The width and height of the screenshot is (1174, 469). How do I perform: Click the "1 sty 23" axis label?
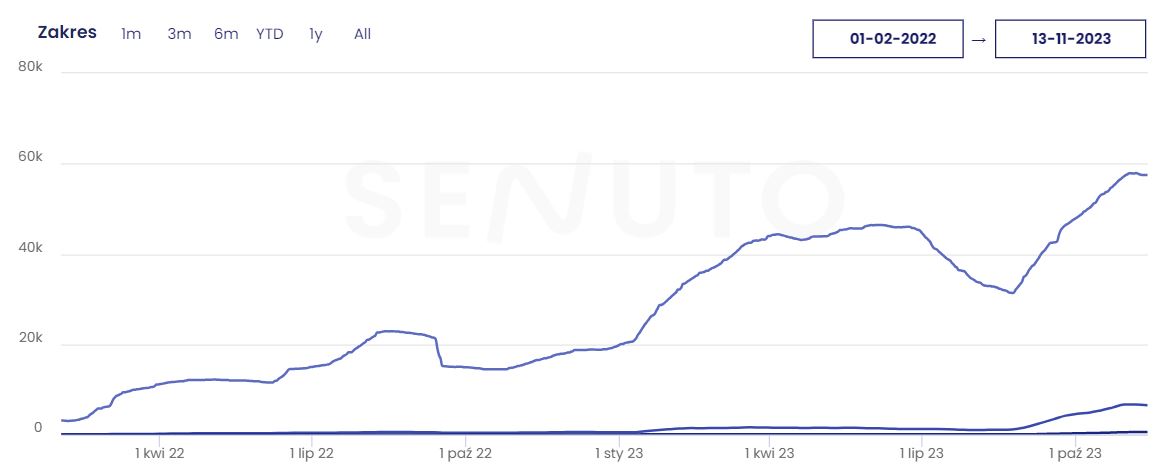point(620,453)
